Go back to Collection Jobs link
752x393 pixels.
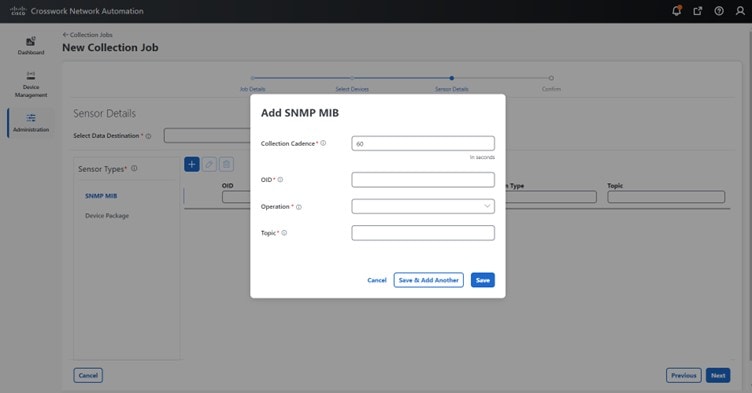click(x=87, y=35)
